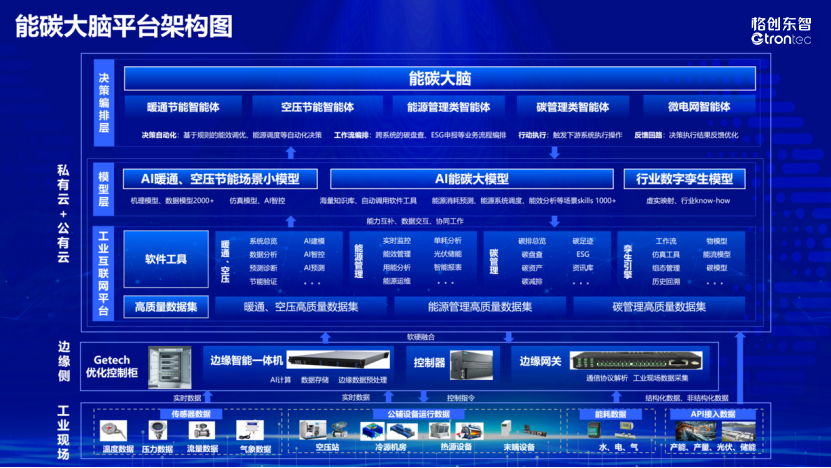831x468 pixels.
Task: Click the 工作流 text under 孪生引擎
Action: coord(666,241)
